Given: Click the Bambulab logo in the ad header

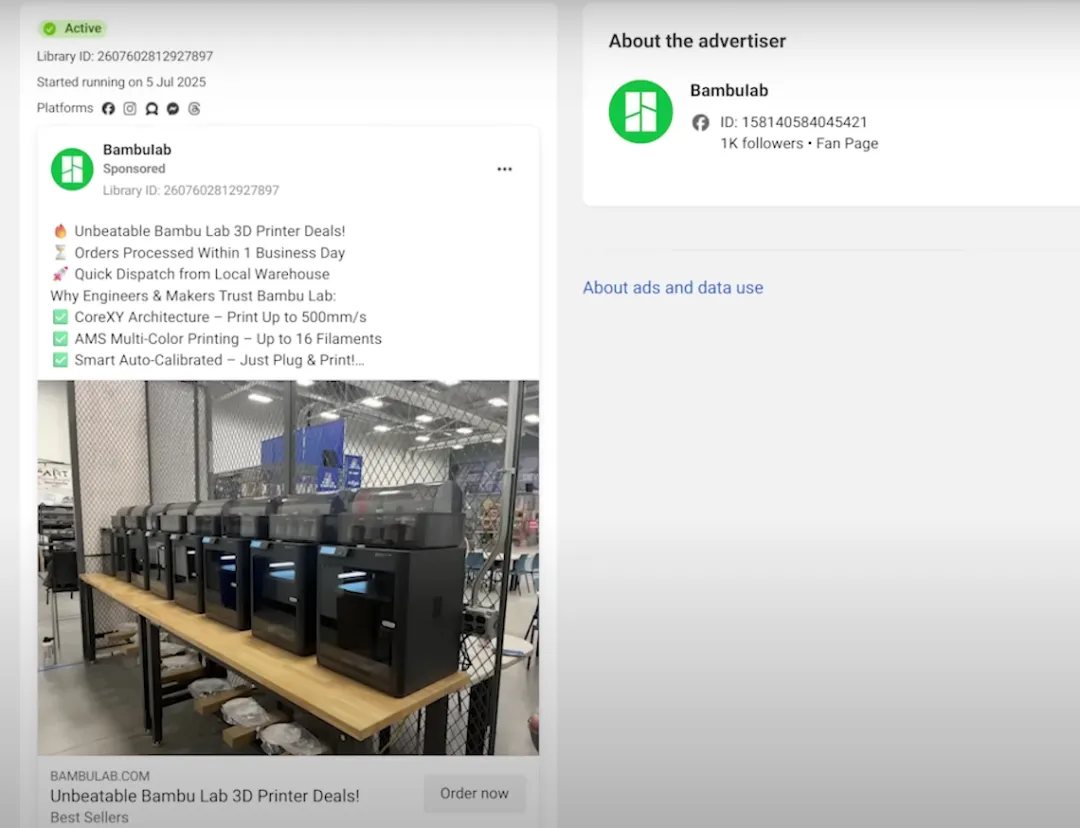Looking at the screenshot, I should point(72,169).
